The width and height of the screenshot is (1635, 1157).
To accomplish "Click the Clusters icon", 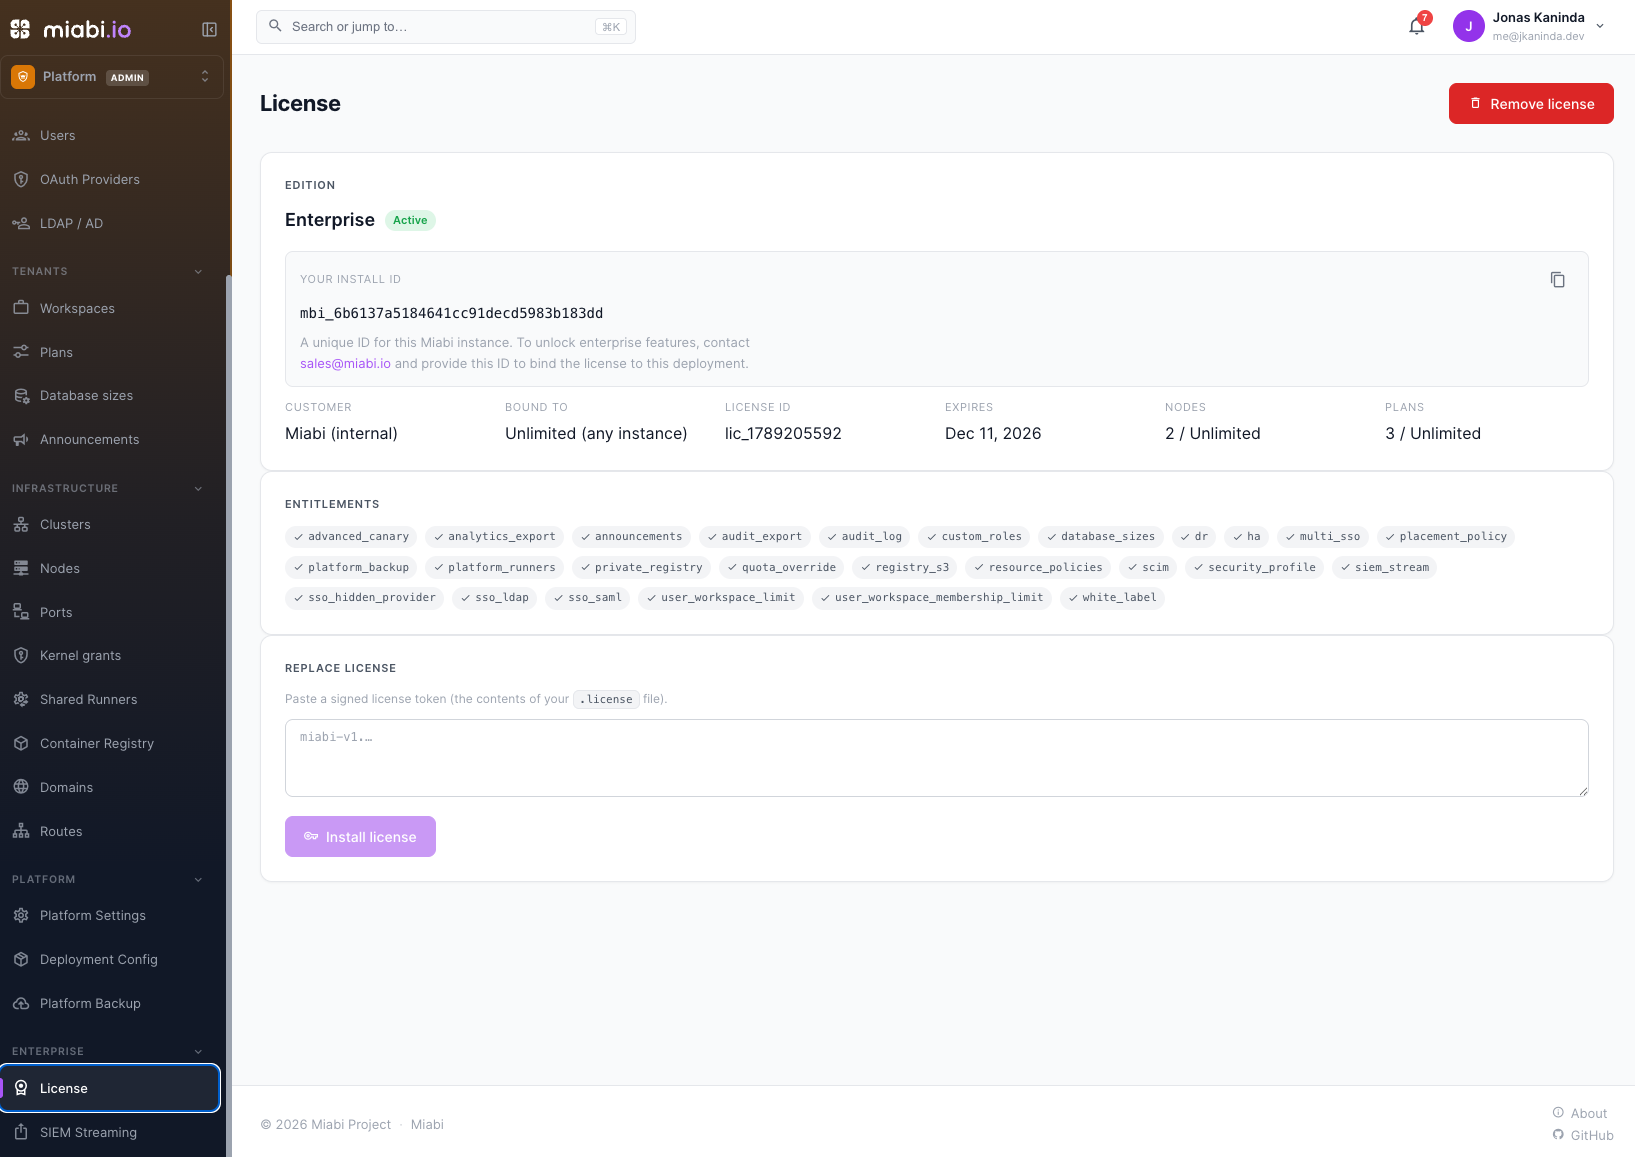I will (21, 524).
